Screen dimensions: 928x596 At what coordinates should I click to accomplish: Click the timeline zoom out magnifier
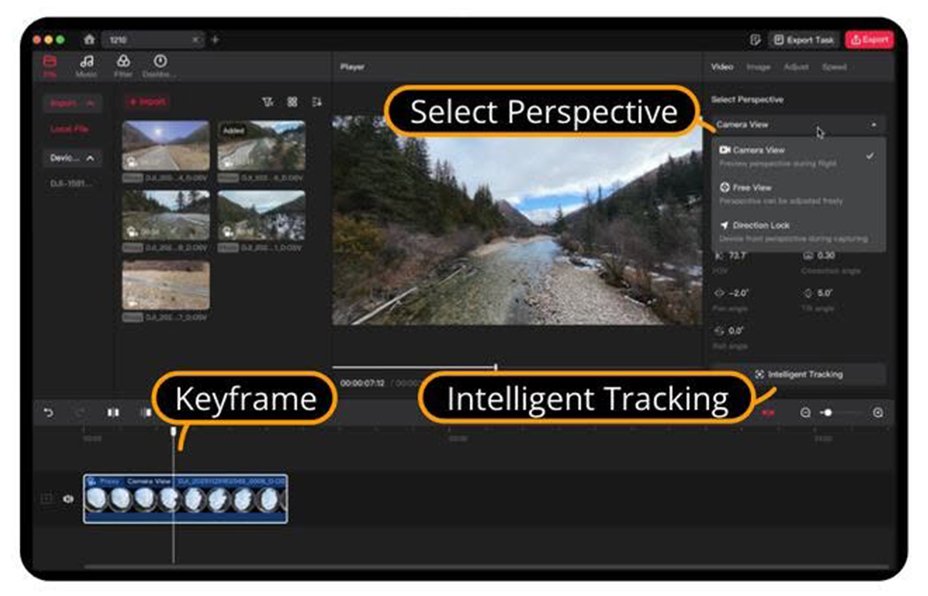pyautogui.click(x=805, y=413)
